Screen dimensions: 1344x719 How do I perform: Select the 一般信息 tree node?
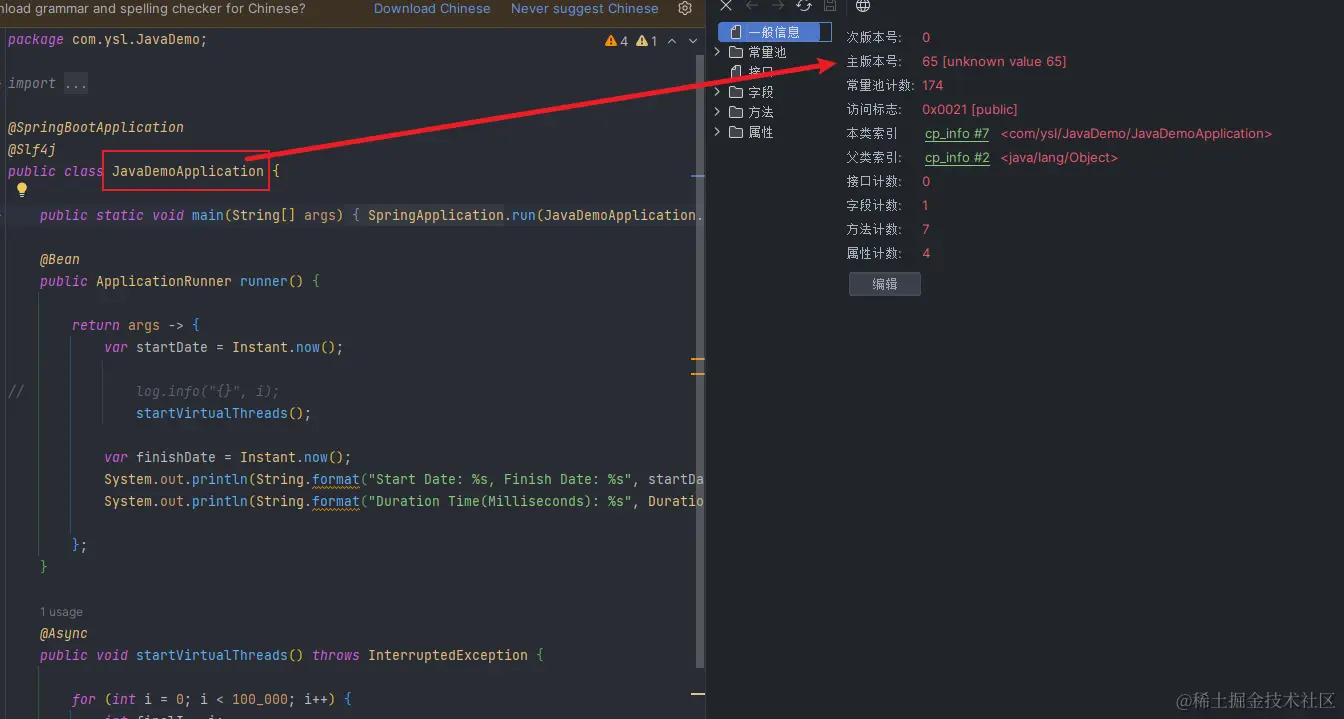point(775,32)
